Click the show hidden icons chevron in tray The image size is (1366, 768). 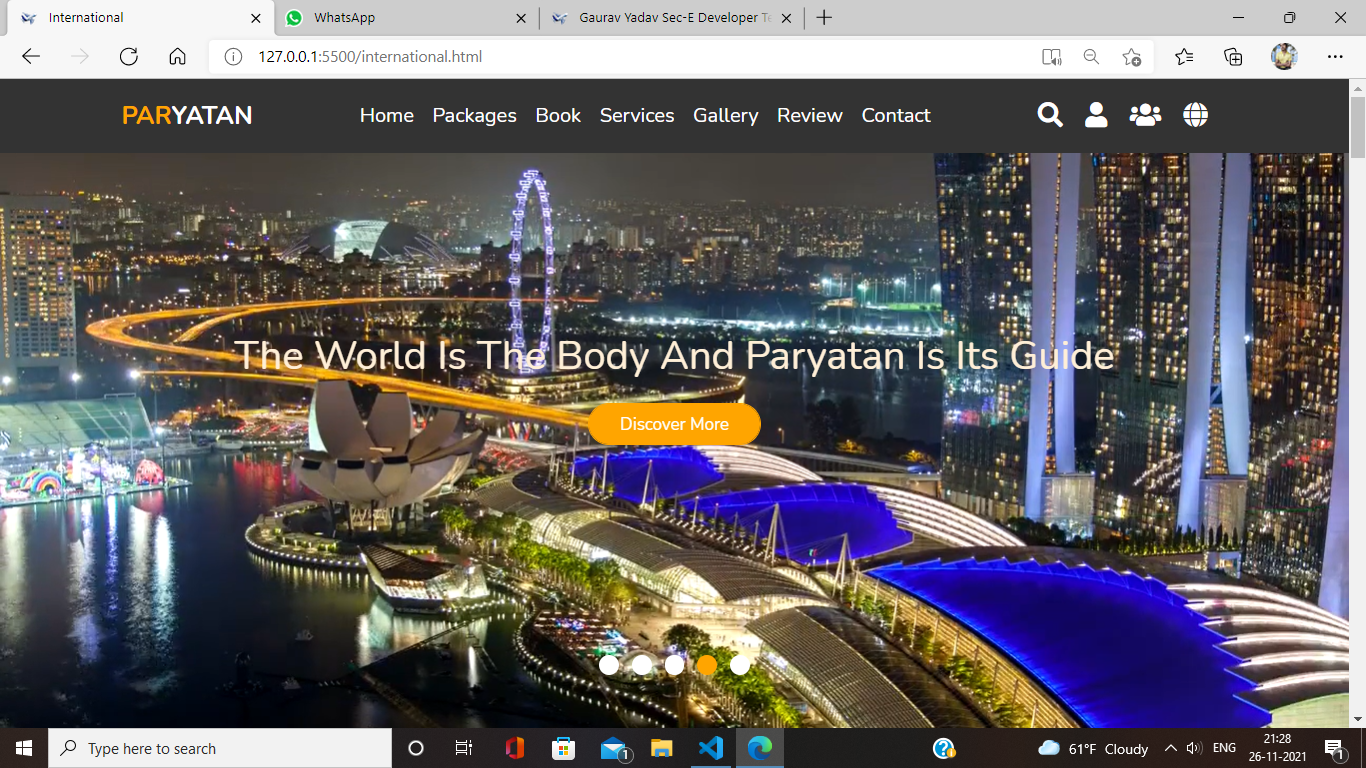pyautogui.click(x=1170, y=747)
